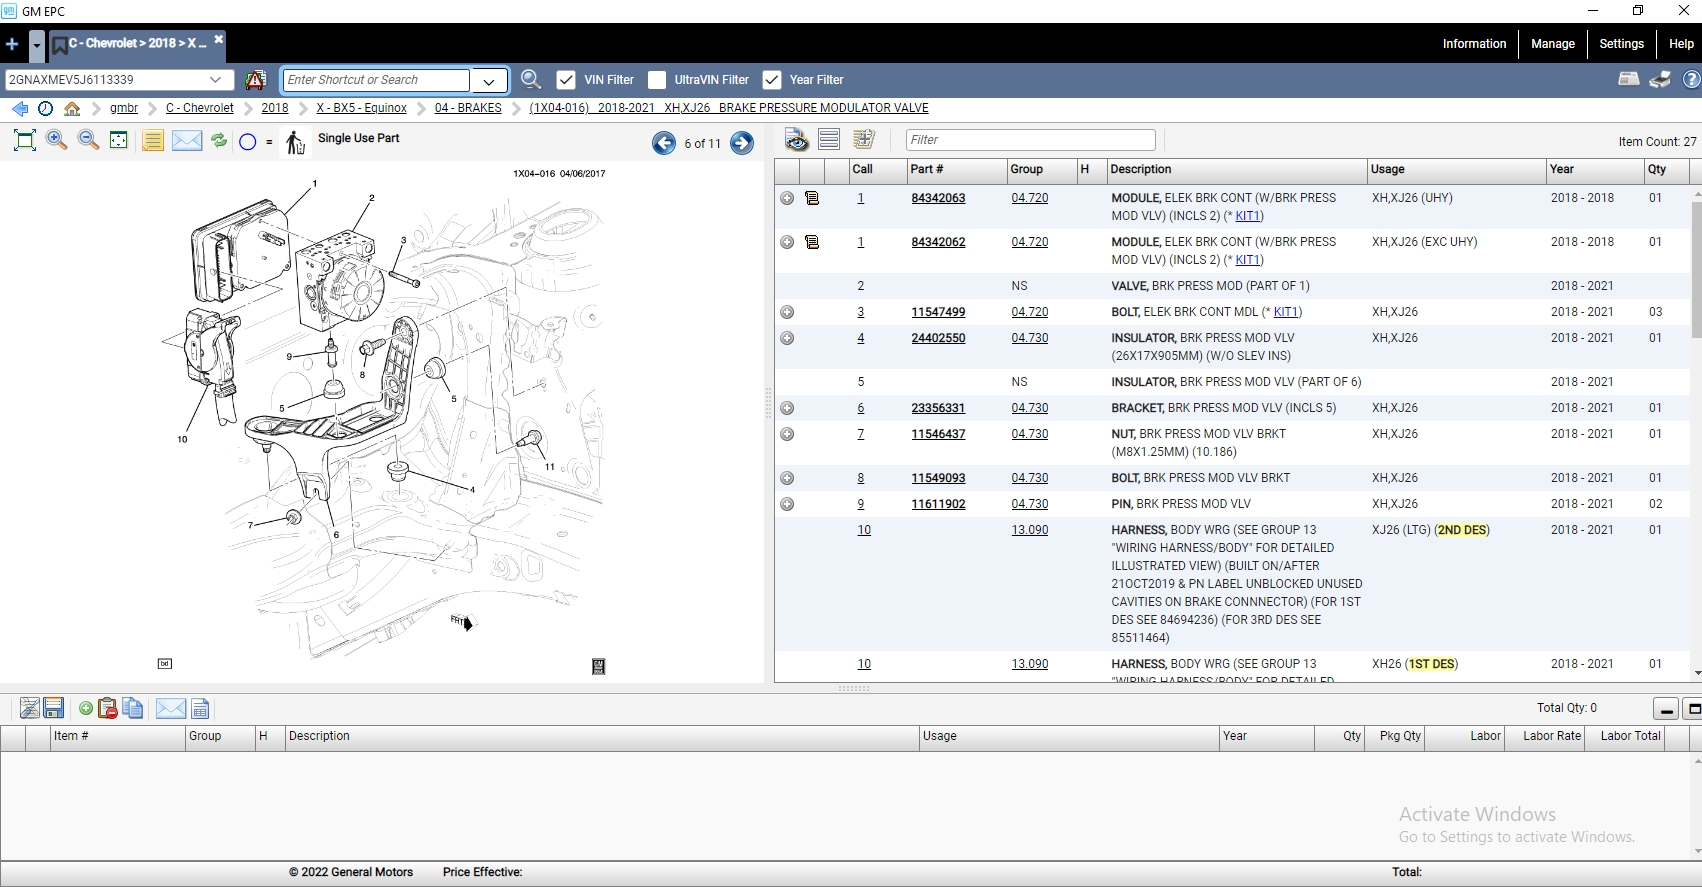Expand row for part 11547499
This screenshot has width=1702, height=887.
click(x=787, y=312)
